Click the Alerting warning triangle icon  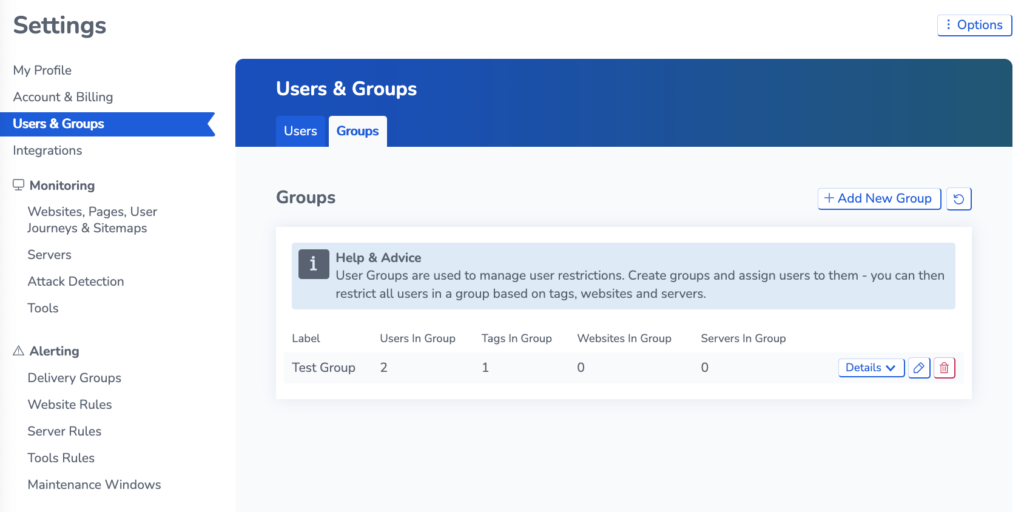coord(18,351)
